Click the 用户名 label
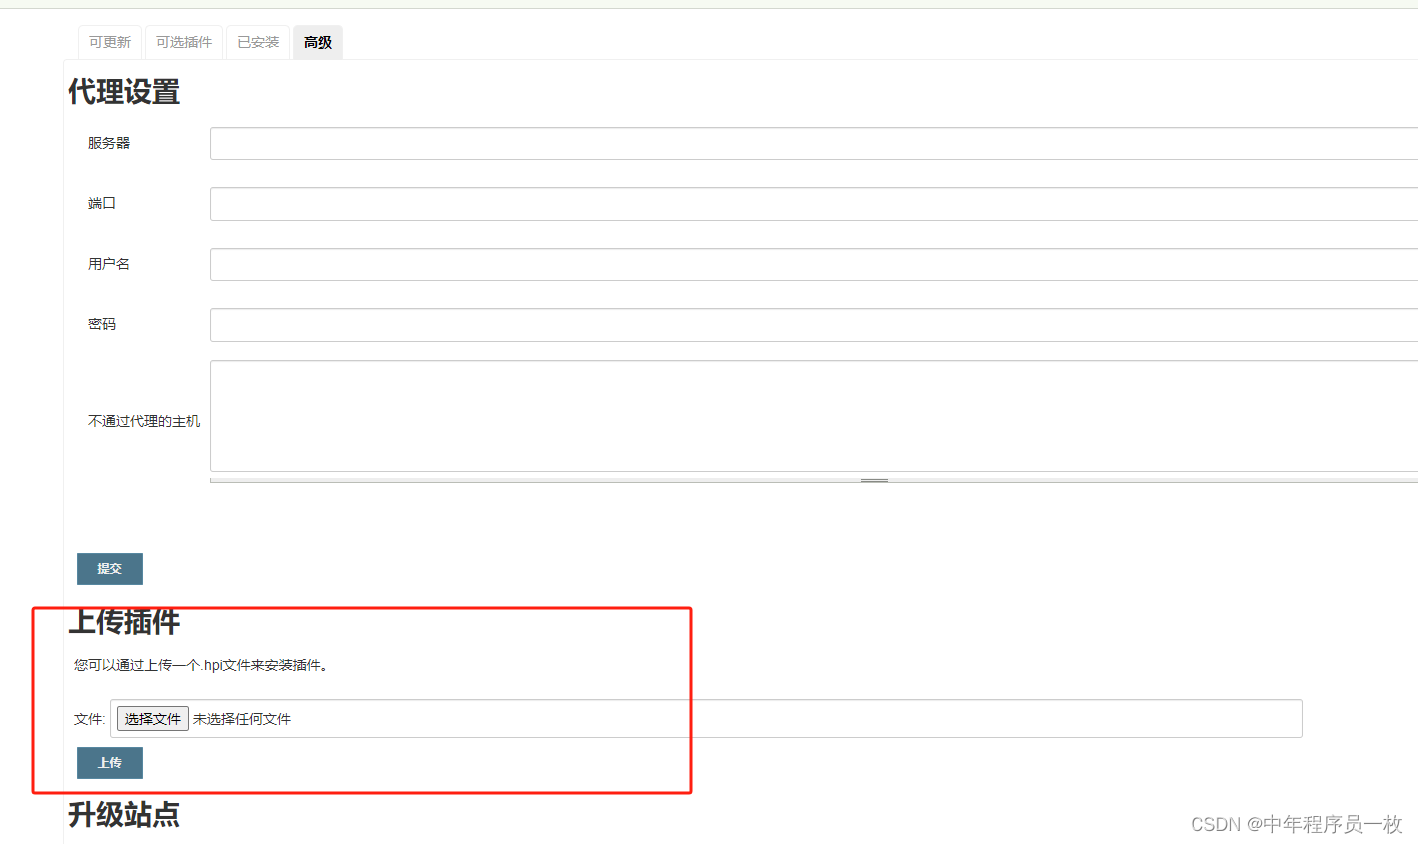The height and width of the screenshot is (844, 1418). (109, 264)
